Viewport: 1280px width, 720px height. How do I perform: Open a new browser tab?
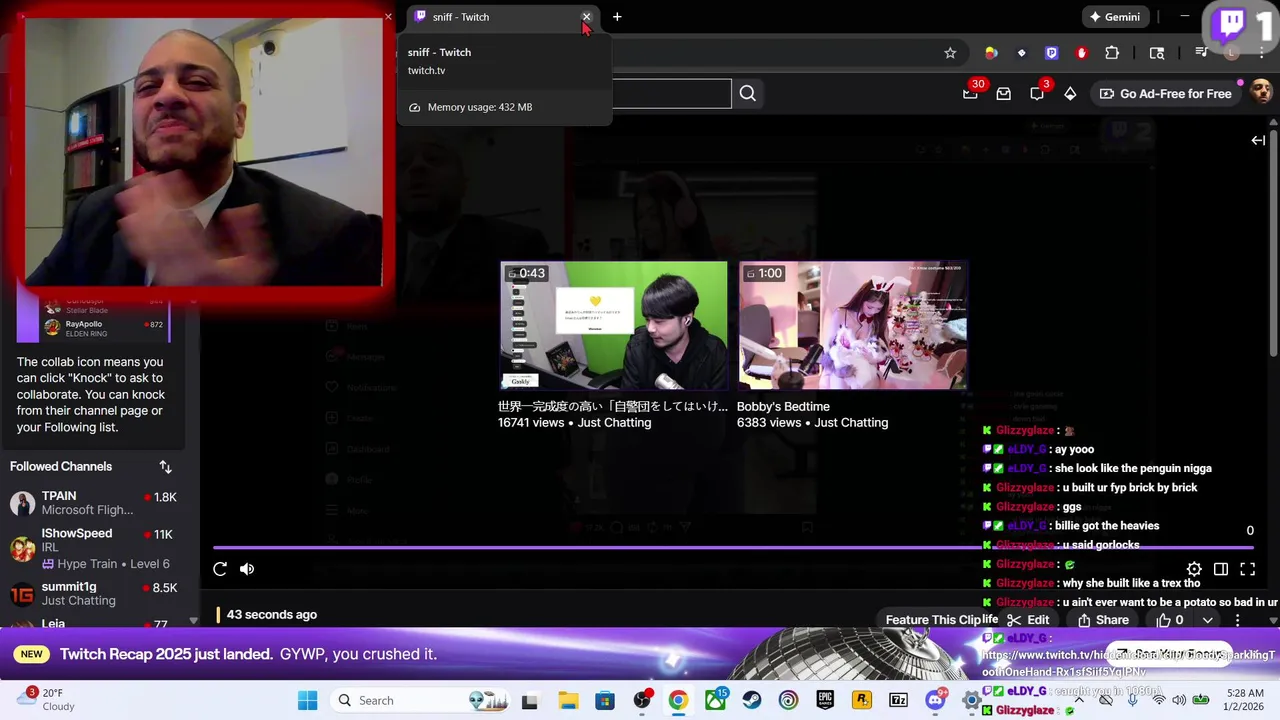(617, 17)
